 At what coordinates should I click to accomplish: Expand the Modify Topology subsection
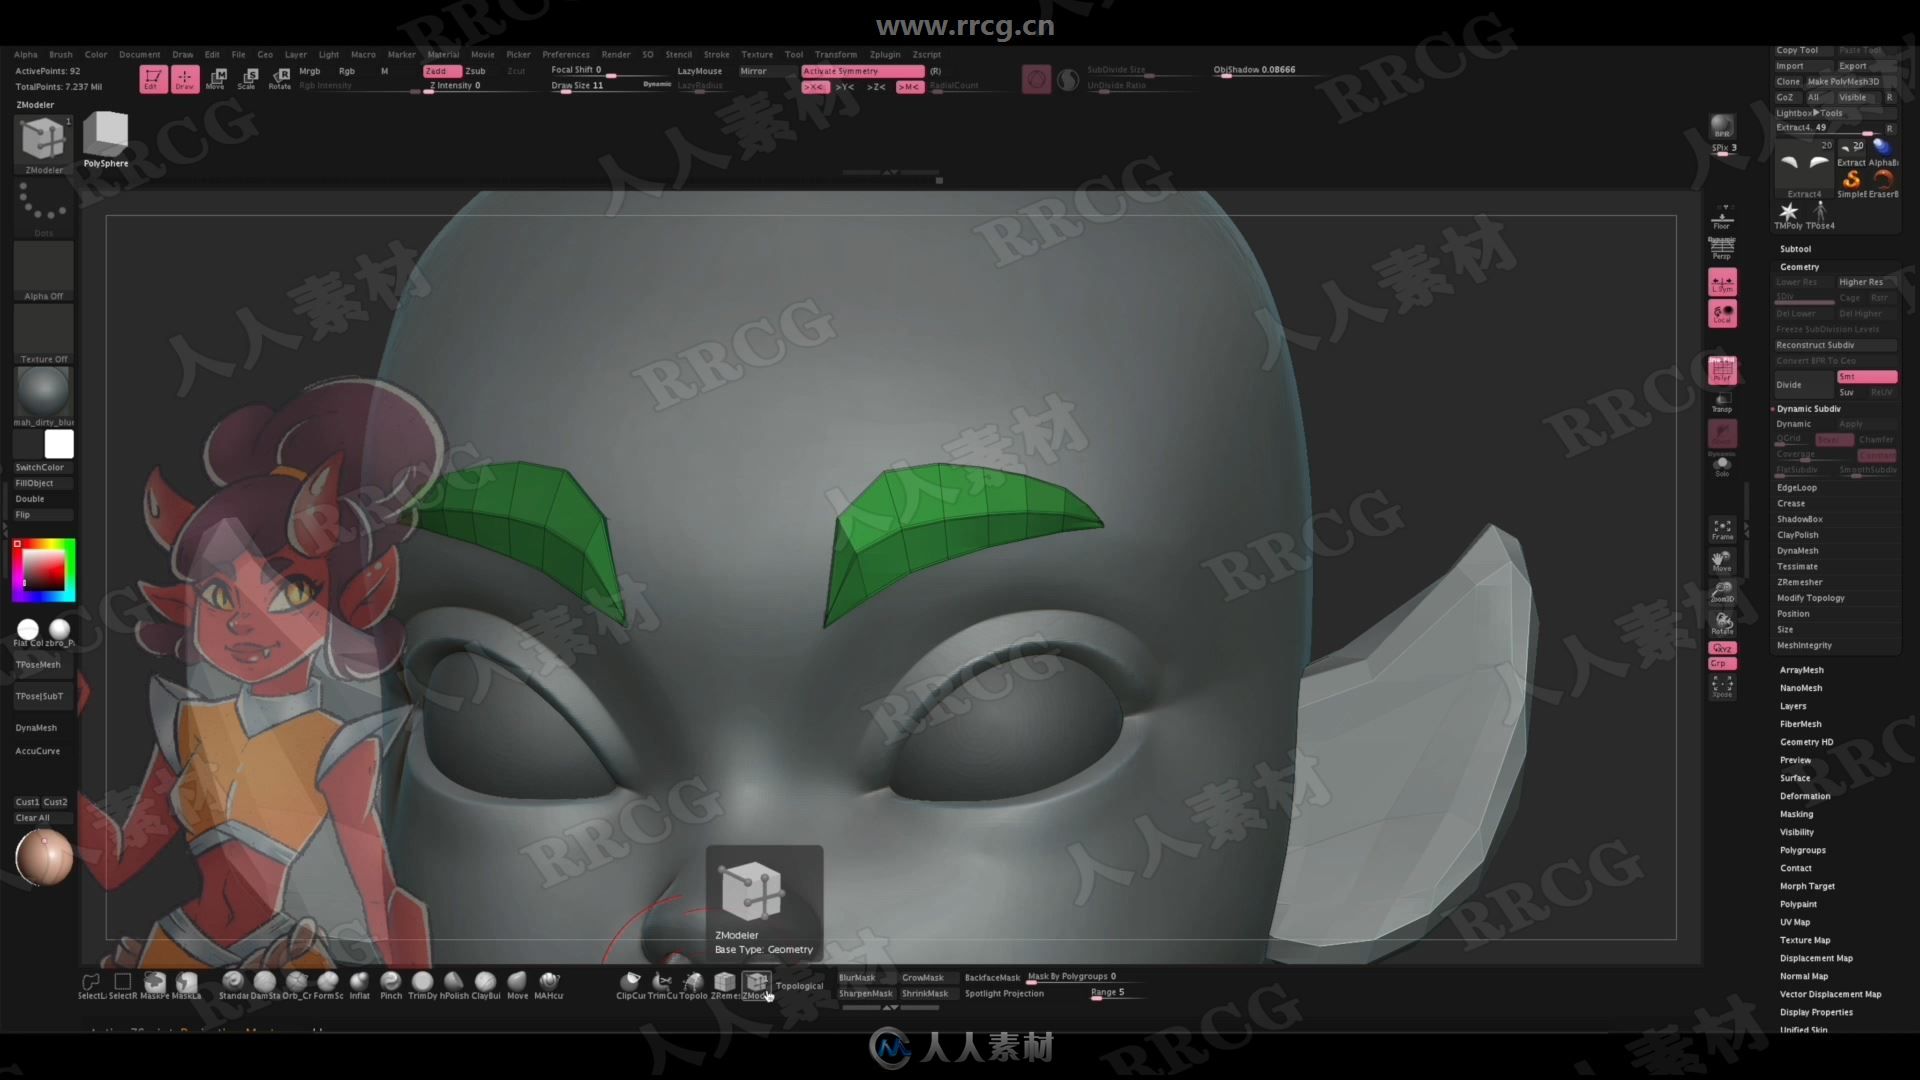(1810, 598)
